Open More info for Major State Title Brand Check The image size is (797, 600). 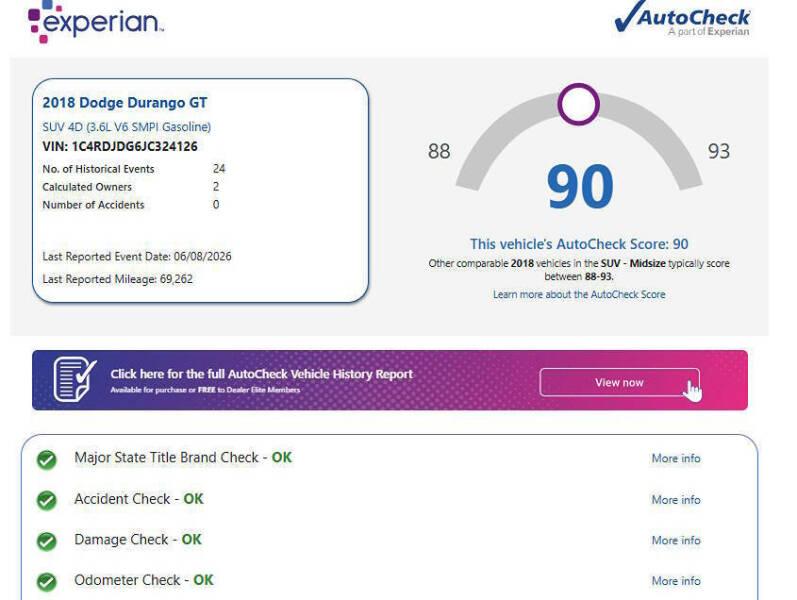pyautogui.click(x=676, y=458)
